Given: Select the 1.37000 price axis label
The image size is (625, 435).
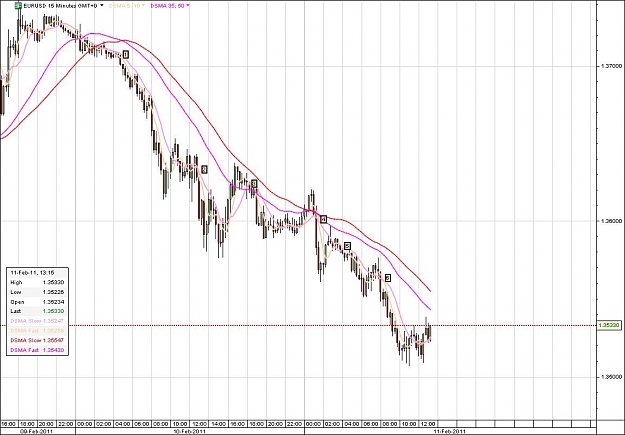Looking at the screenshot, I should click(x=611, y=66).
